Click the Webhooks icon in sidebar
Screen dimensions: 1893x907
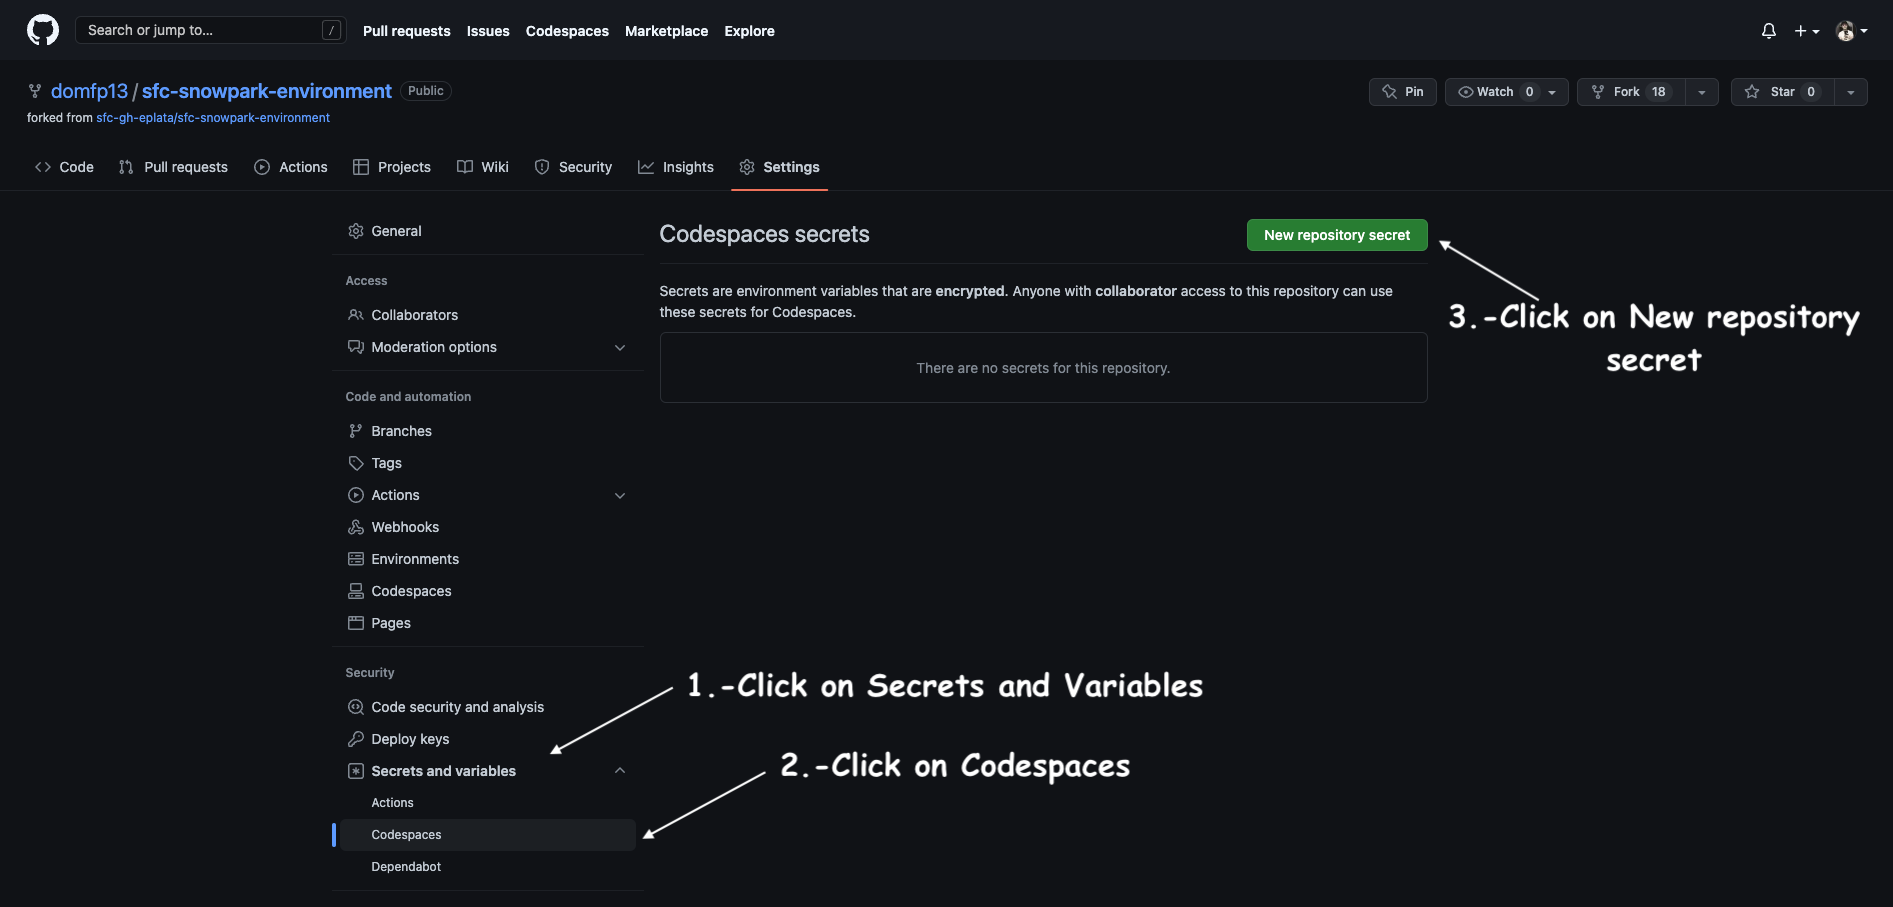coord(356,527)
